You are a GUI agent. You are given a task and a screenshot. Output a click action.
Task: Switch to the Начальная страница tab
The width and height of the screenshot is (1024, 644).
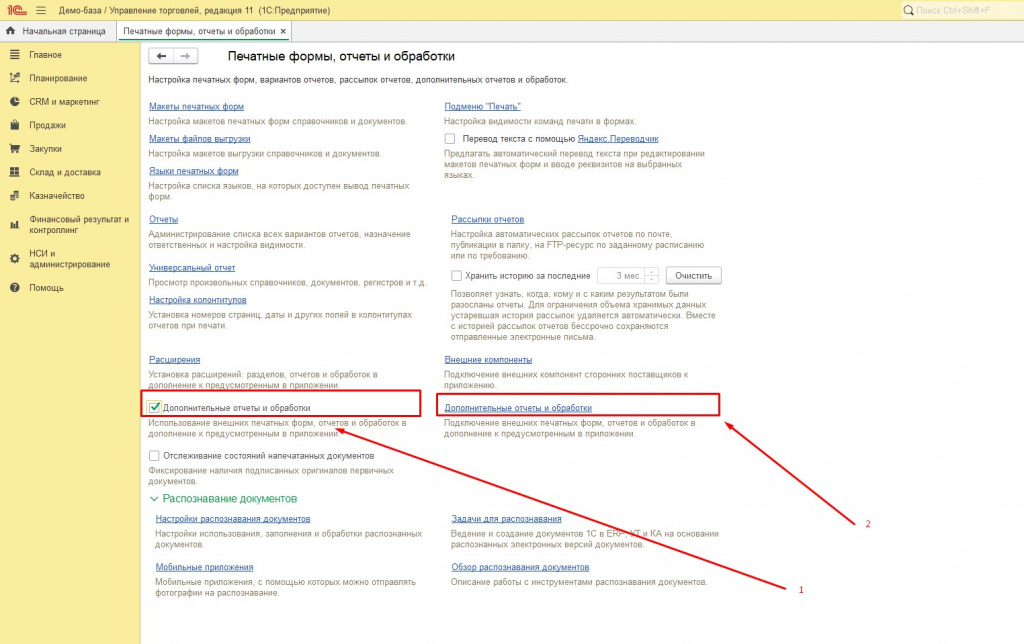pos(56,31)
